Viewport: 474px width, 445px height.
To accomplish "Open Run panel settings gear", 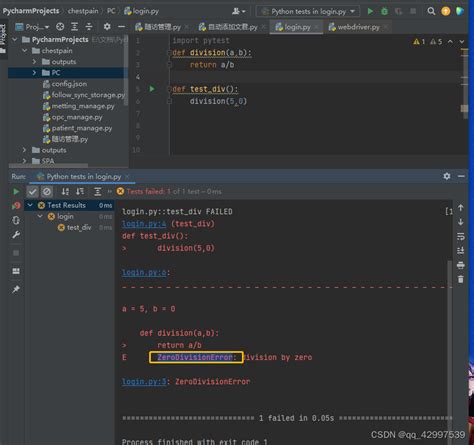I will pos(447,176).
